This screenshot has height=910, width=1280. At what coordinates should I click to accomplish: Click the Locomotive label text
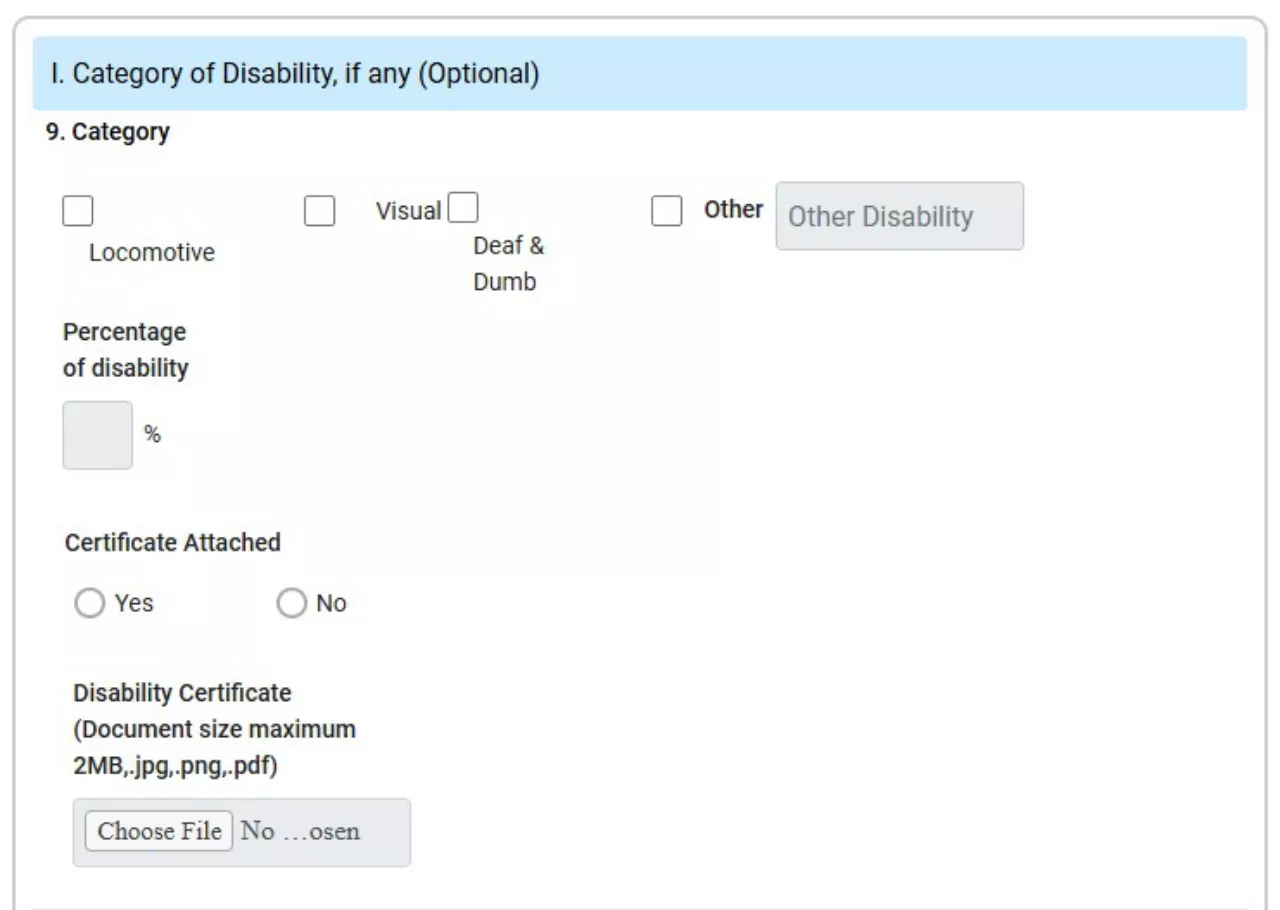click(x=148, y=252)
